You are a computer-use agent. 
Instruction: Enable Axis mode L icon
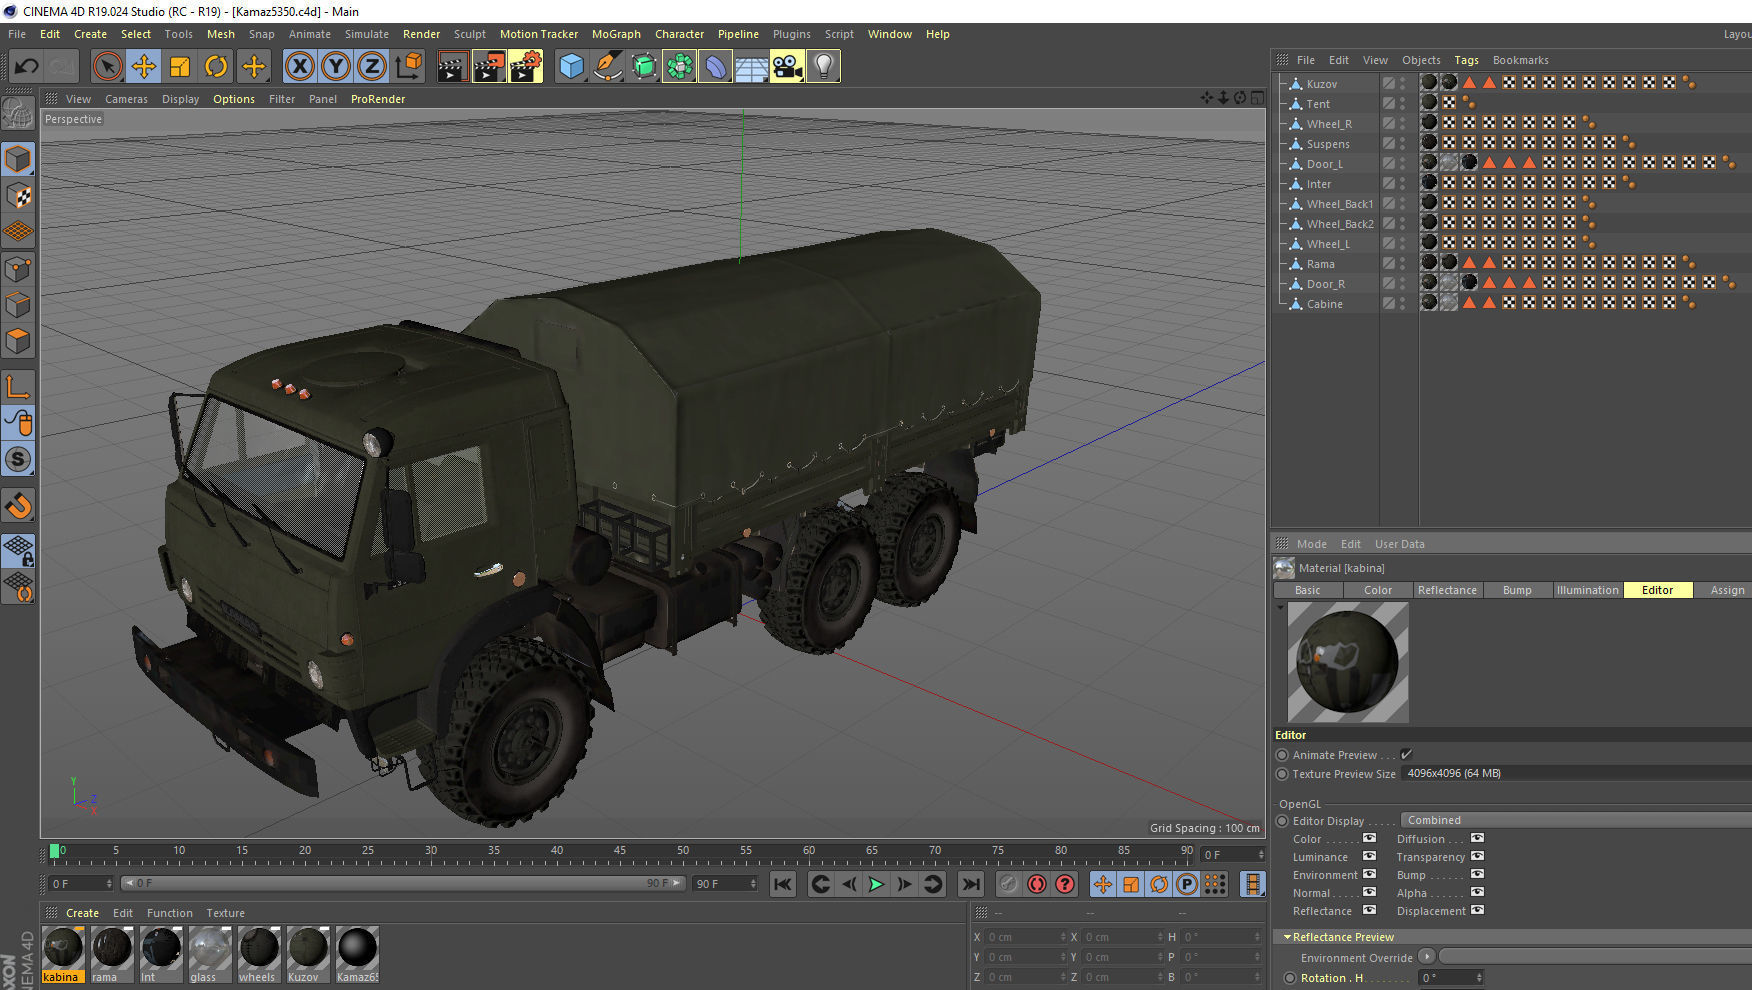click(18, 386)
